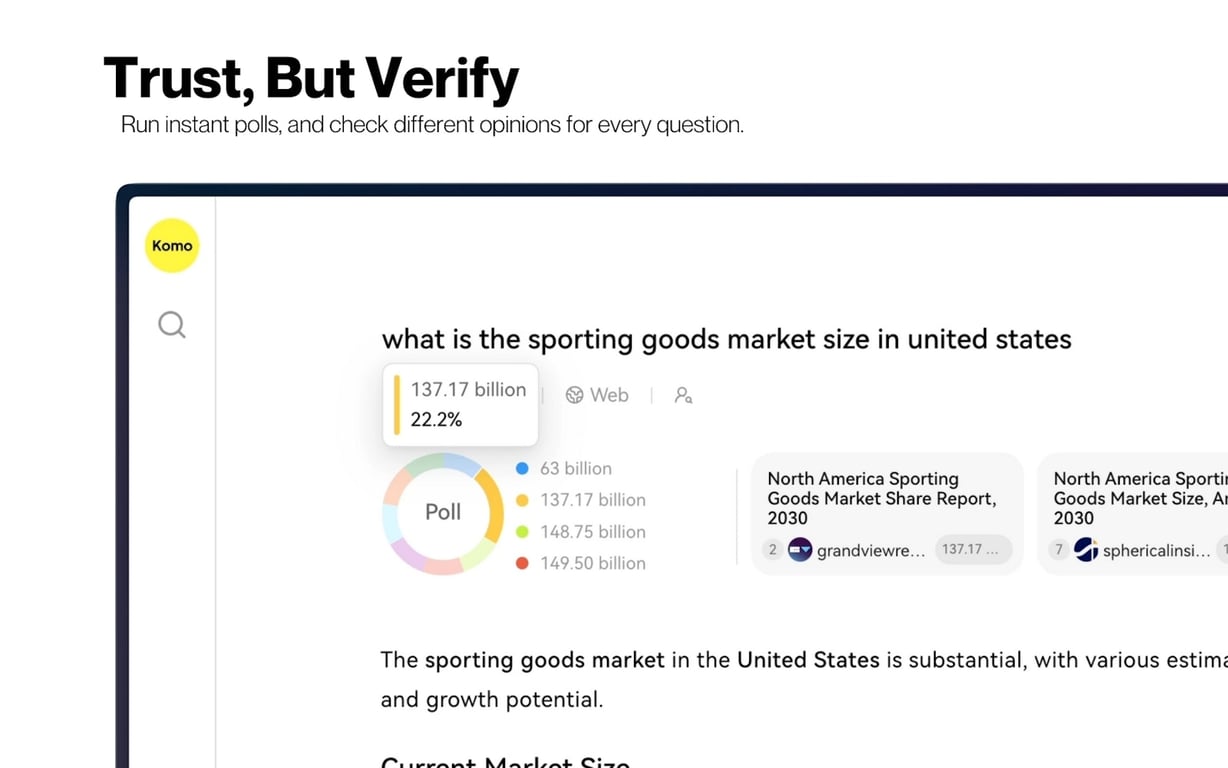The height and width of the screenshot is (768, 1228).
Task: Open North America Sporting Goods Market Share Report
Action: click(881, 498)
